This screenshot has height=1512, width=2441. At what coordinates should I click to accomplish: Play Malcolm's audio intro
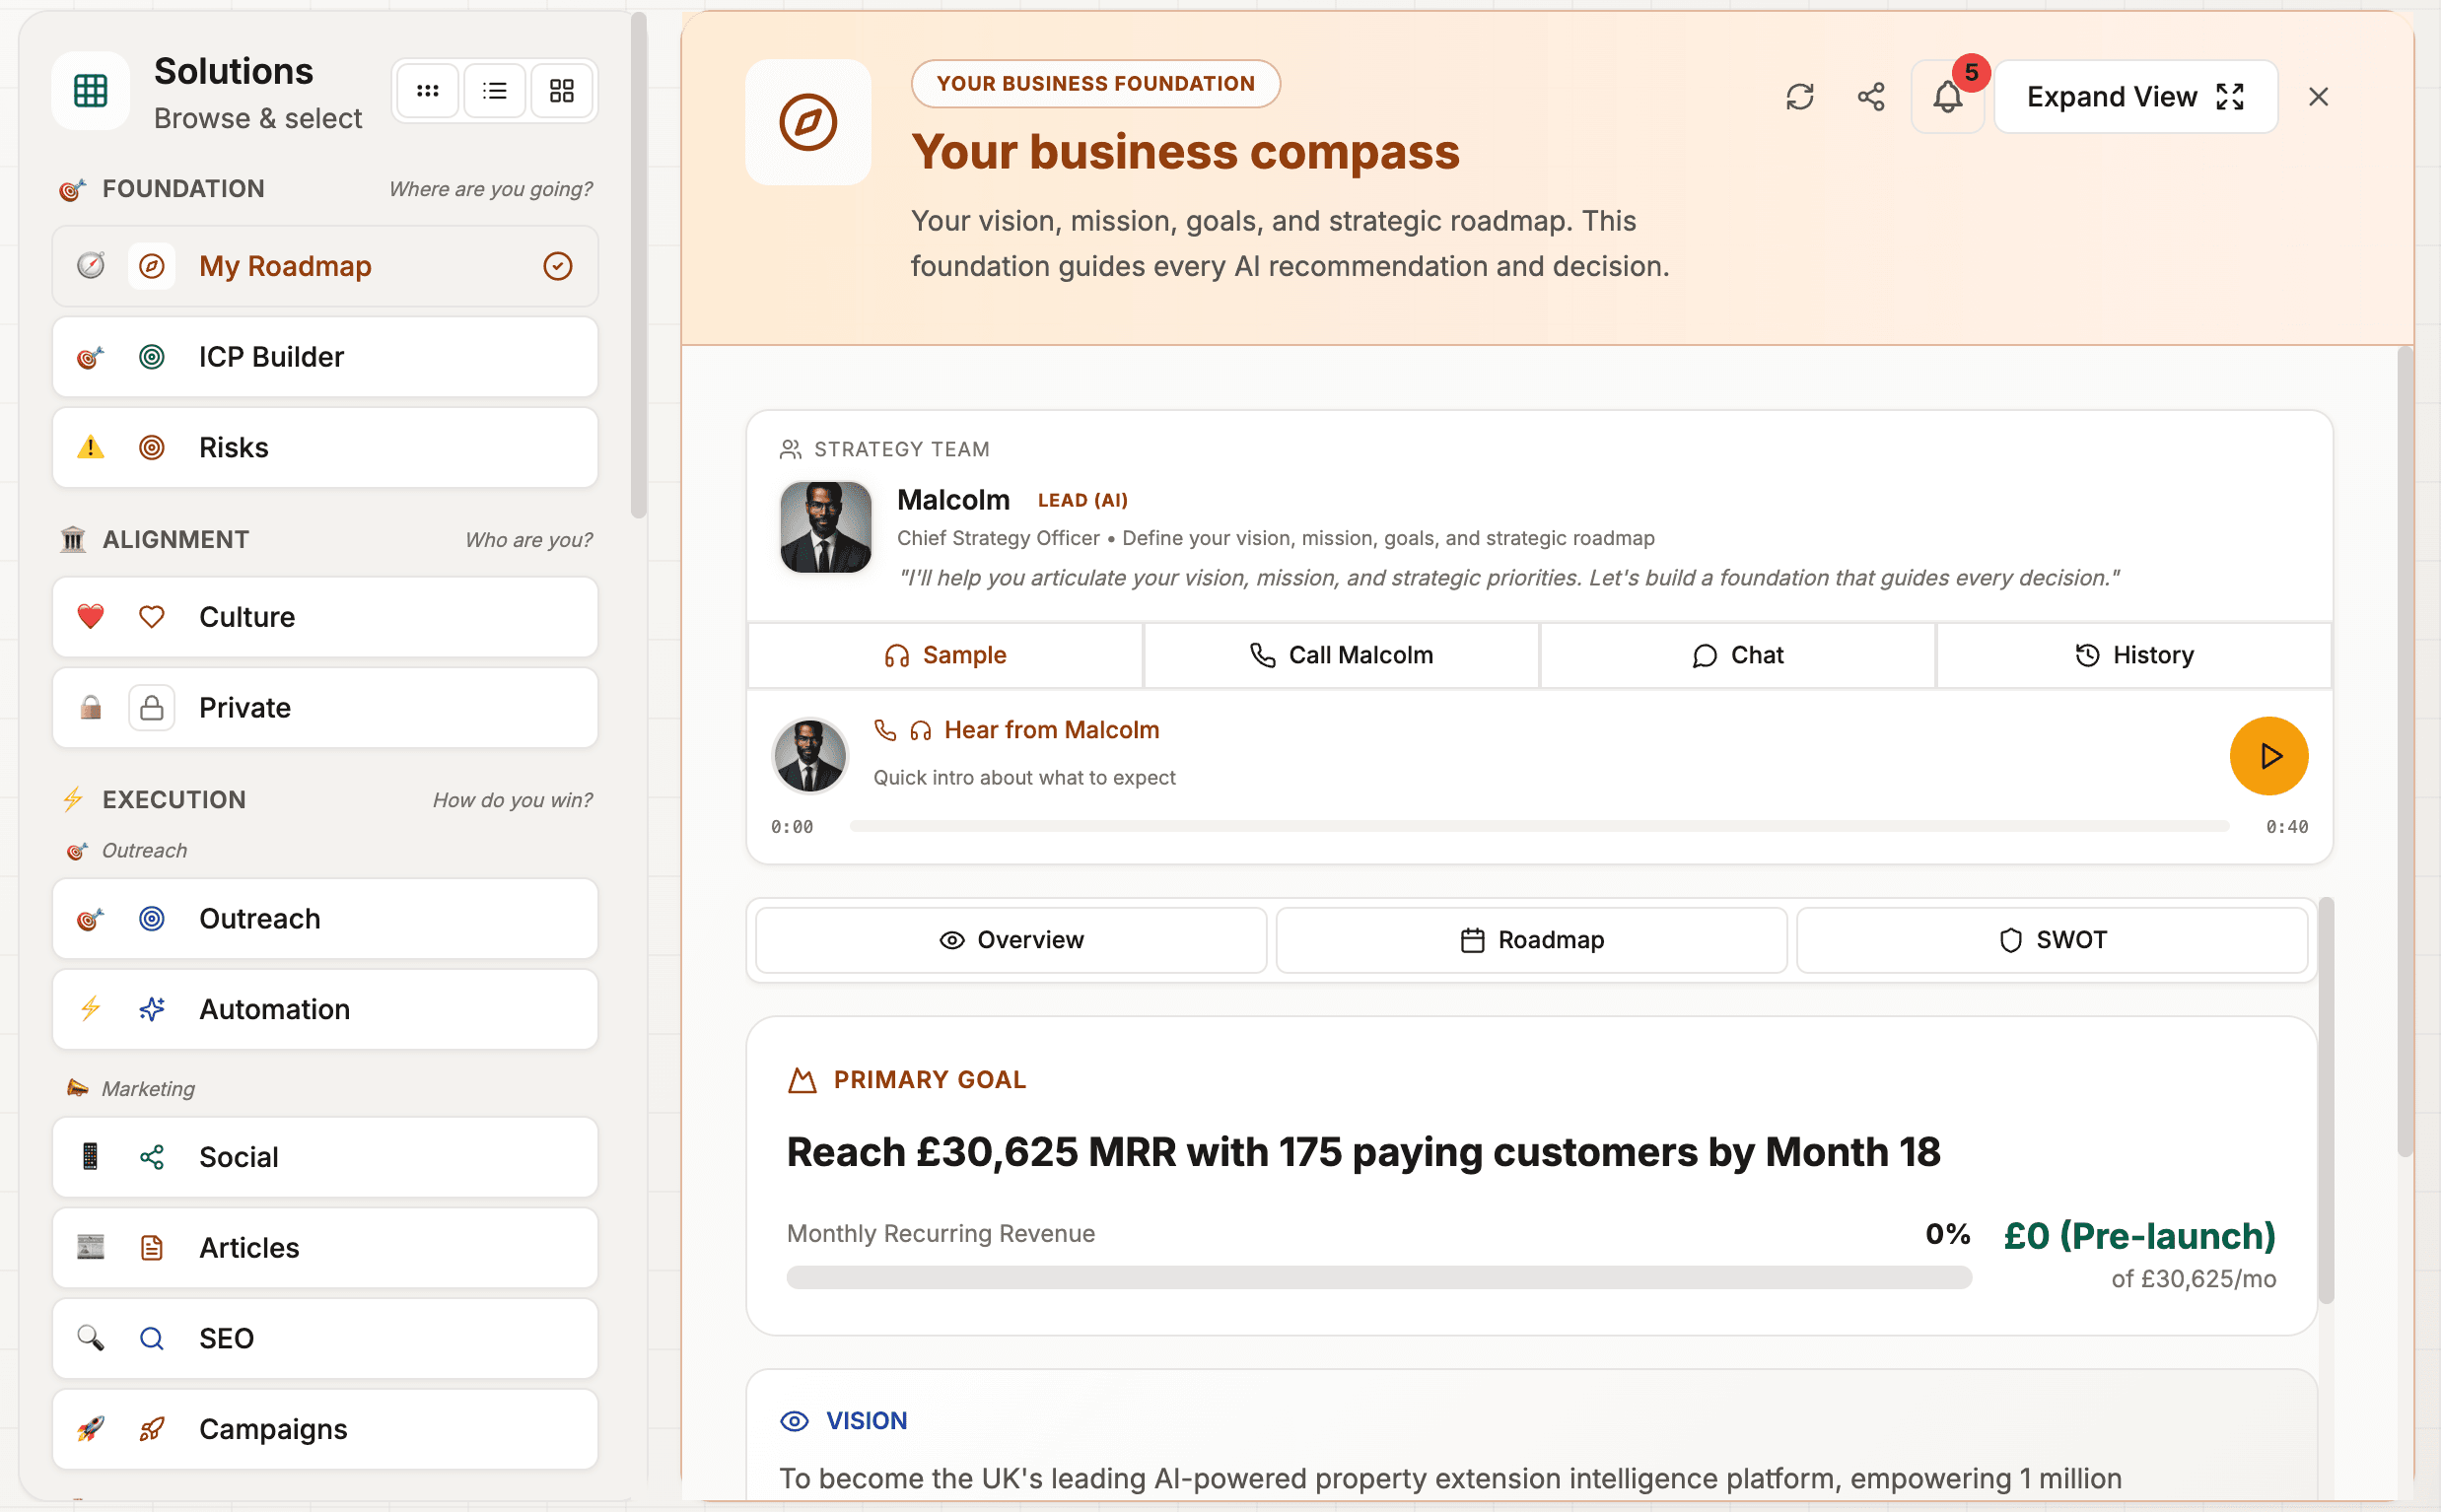[2268, 756]
